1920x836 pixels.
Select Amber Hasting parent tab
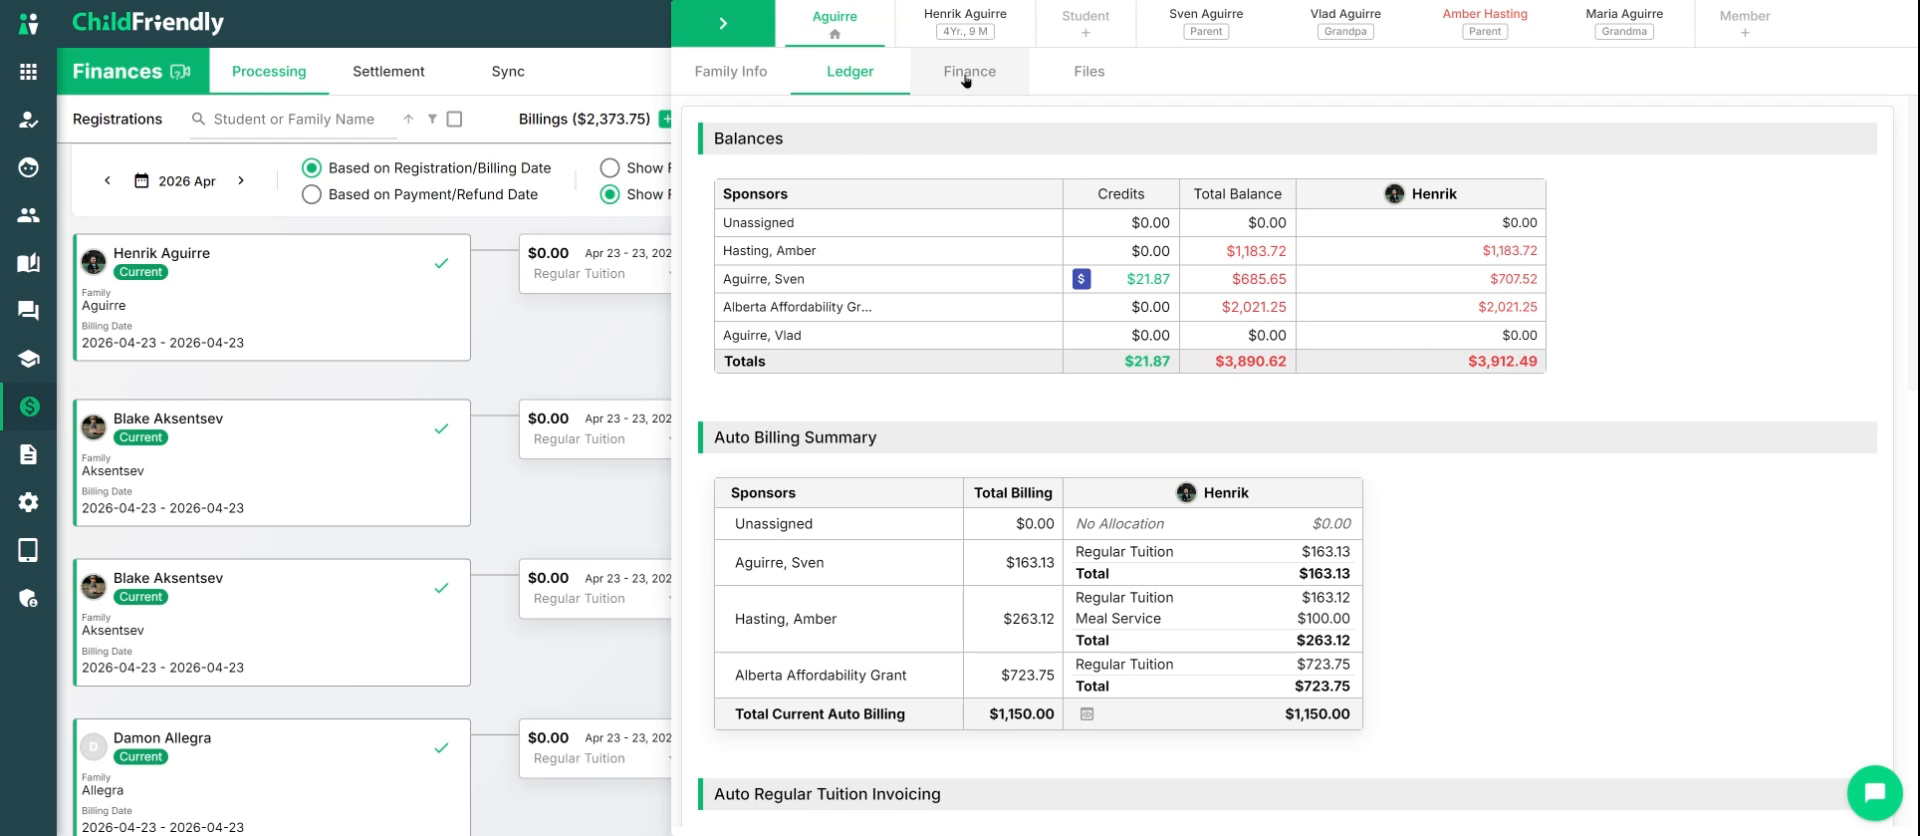[x=1485, y=23]
